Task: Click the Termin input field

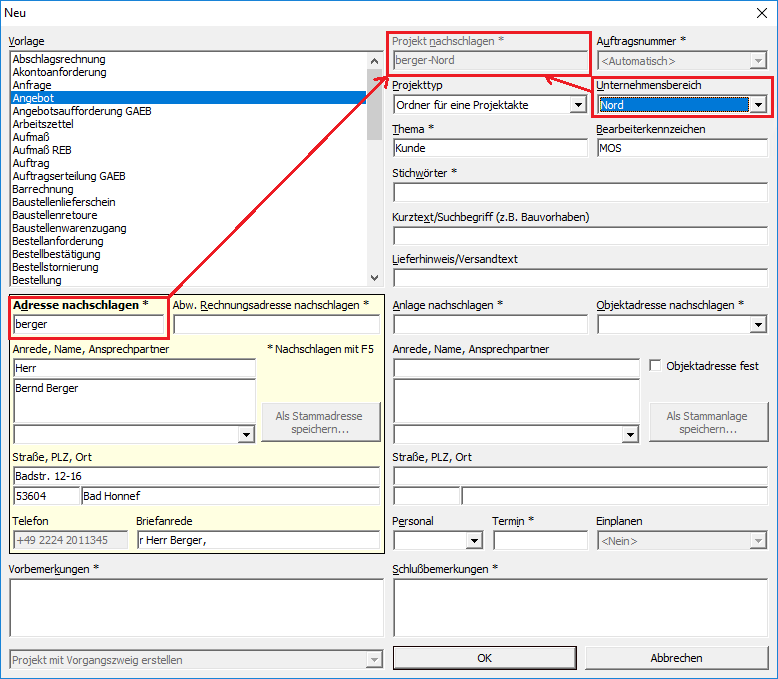Action: [540, 541]
